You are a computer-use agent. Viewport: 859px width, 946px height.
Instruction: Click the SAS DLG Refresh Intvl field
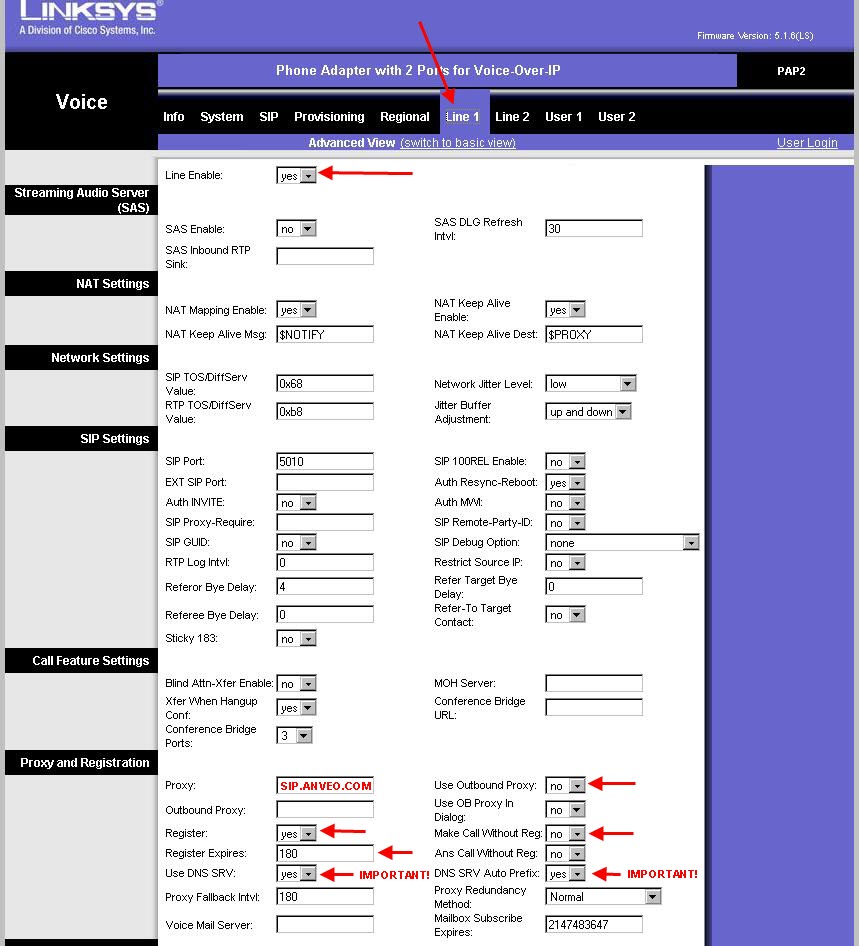594,229
